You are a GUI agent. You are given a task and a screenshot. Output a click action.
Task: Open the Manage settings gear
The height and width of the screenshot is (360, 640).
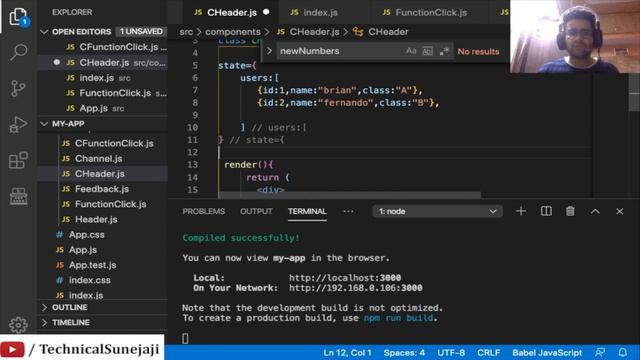tap(18, 325)
